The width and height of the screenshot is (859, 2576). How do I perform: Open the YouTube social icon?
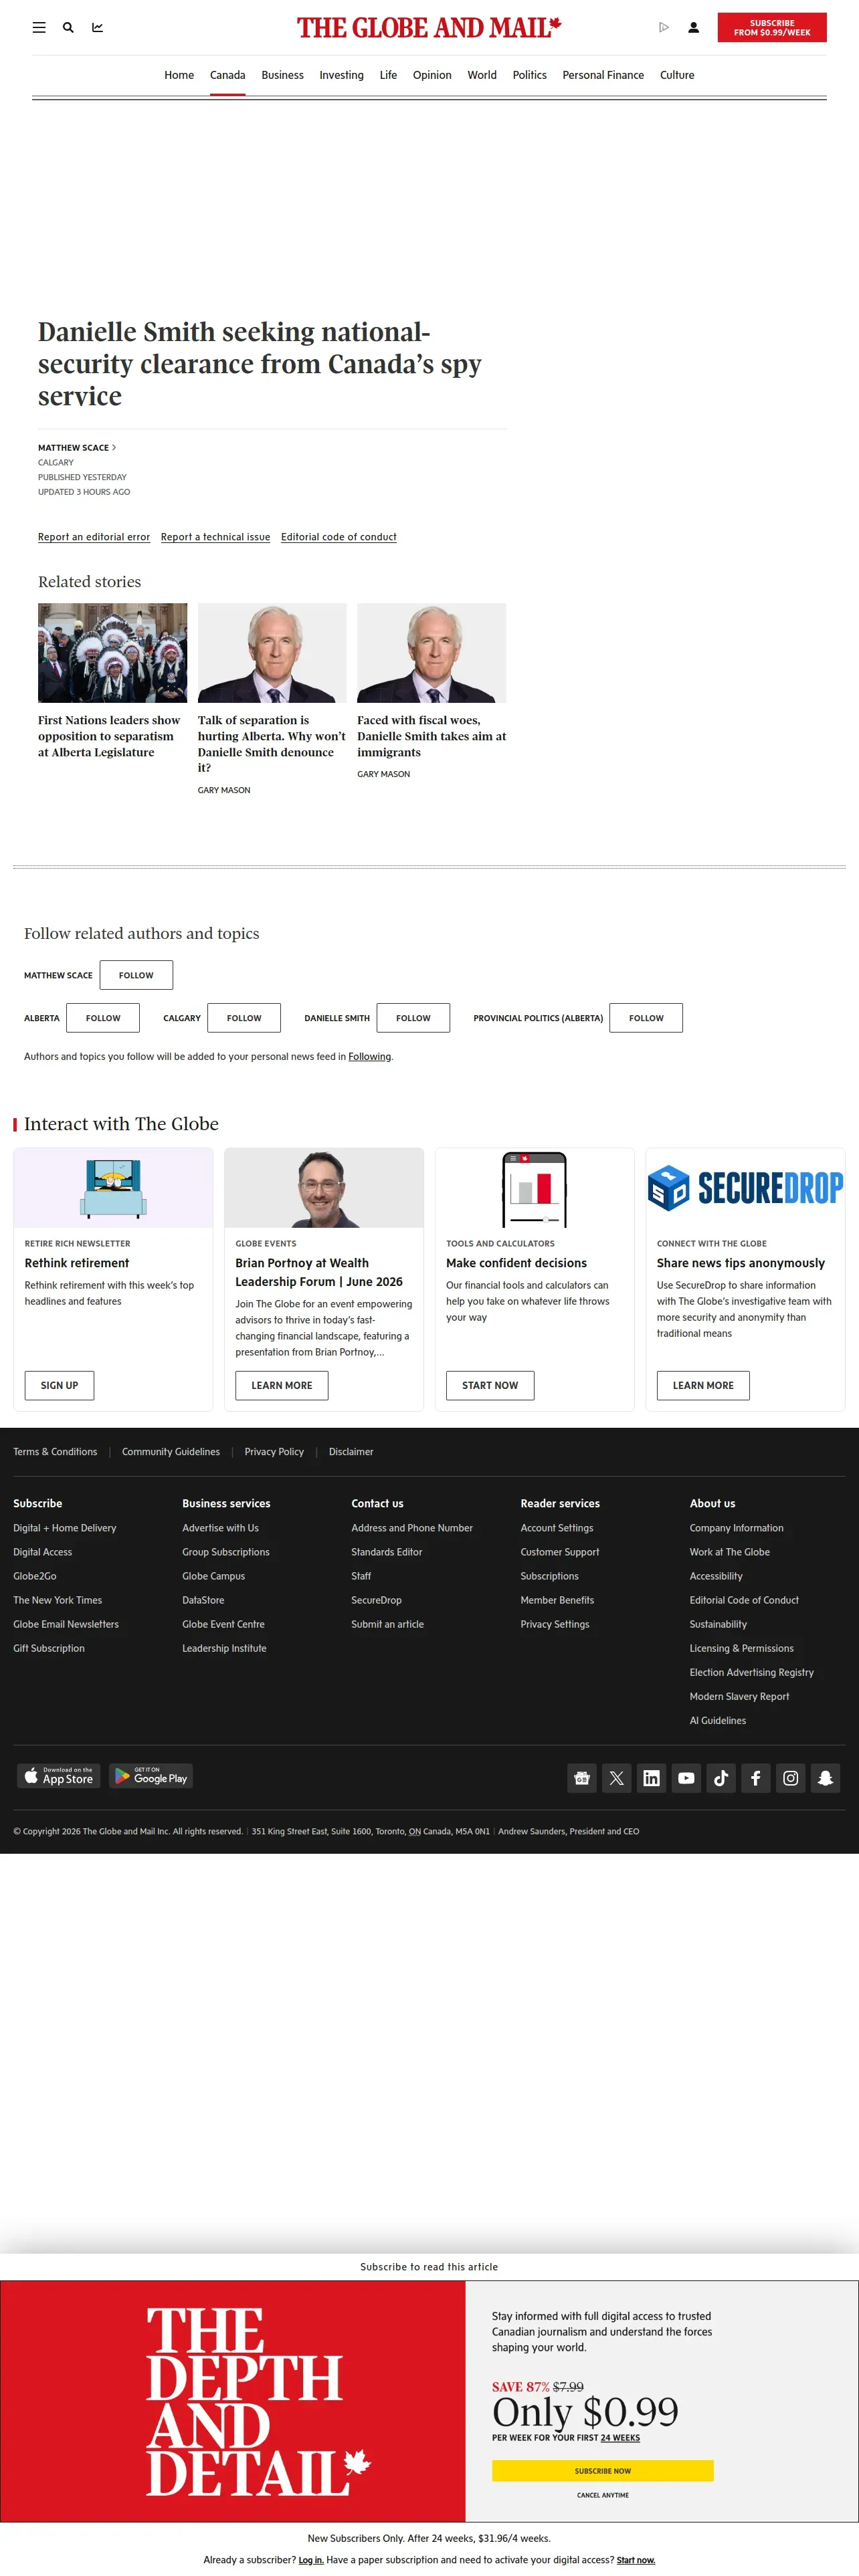point(686,1777)
